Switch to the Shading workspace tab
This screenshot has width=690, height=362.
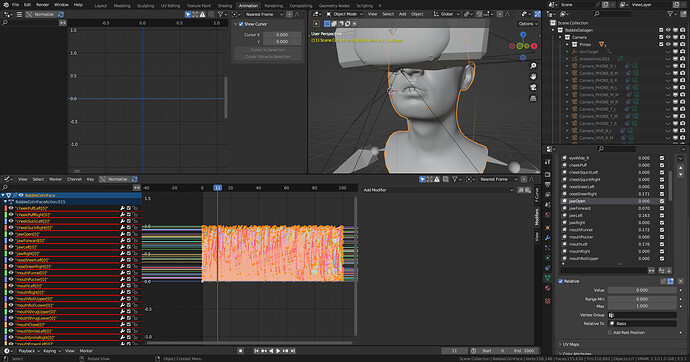(224, 6)
